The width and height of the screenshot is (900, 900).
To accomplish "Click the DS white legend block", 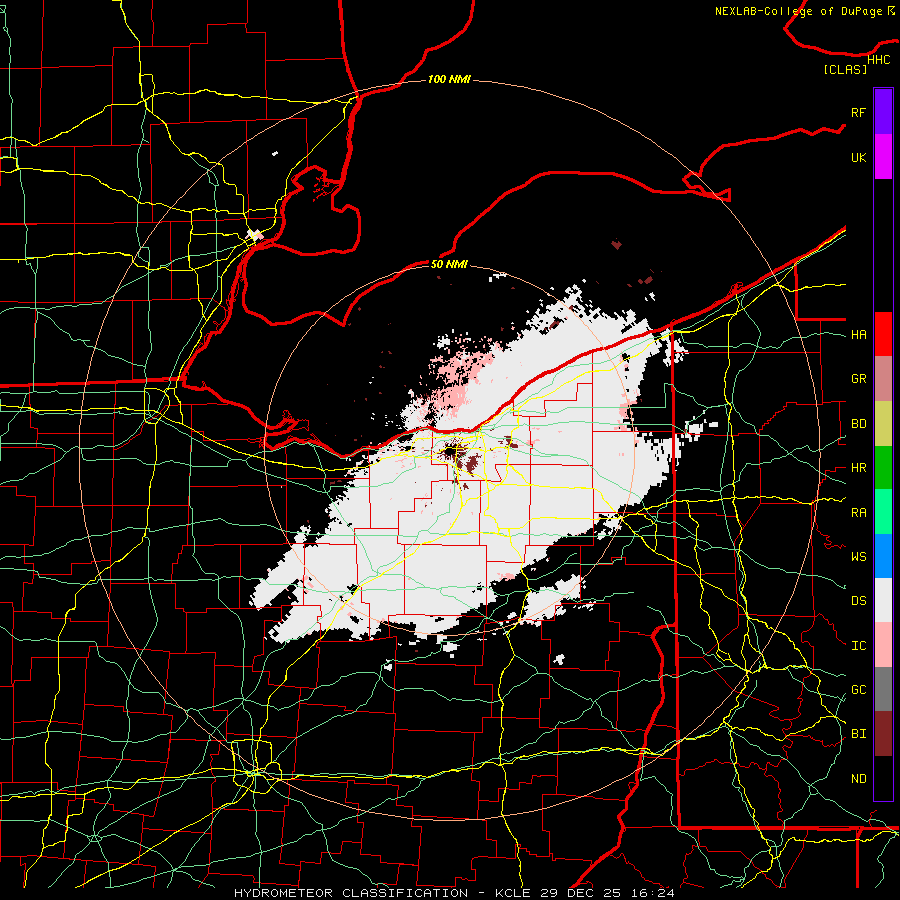I will [883, 600].
